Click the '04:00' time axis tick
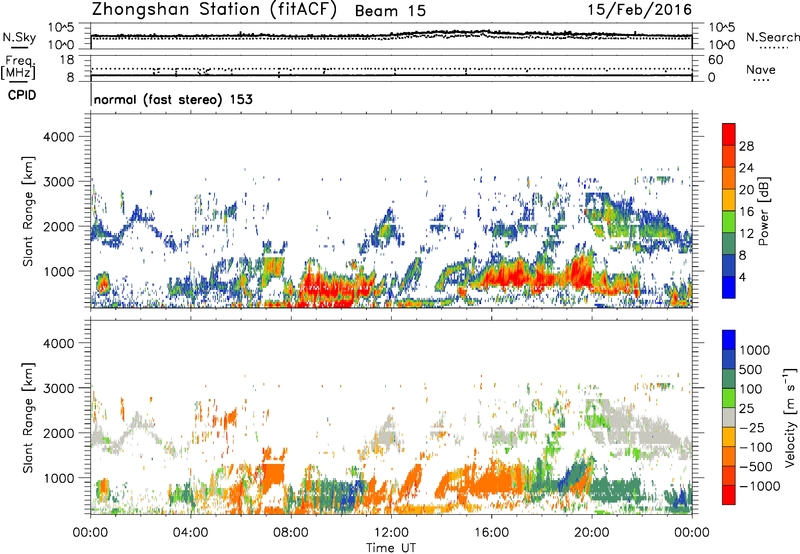This screenshot has width=800, height=554. click(190, 533)
